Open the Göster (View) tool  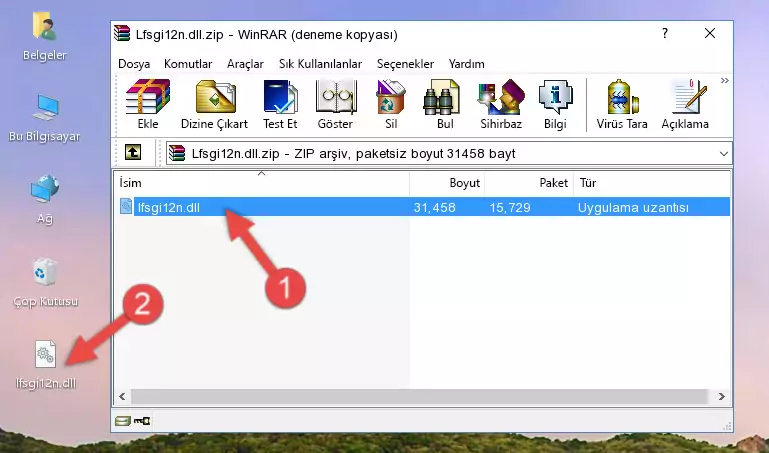coord(335,104)
